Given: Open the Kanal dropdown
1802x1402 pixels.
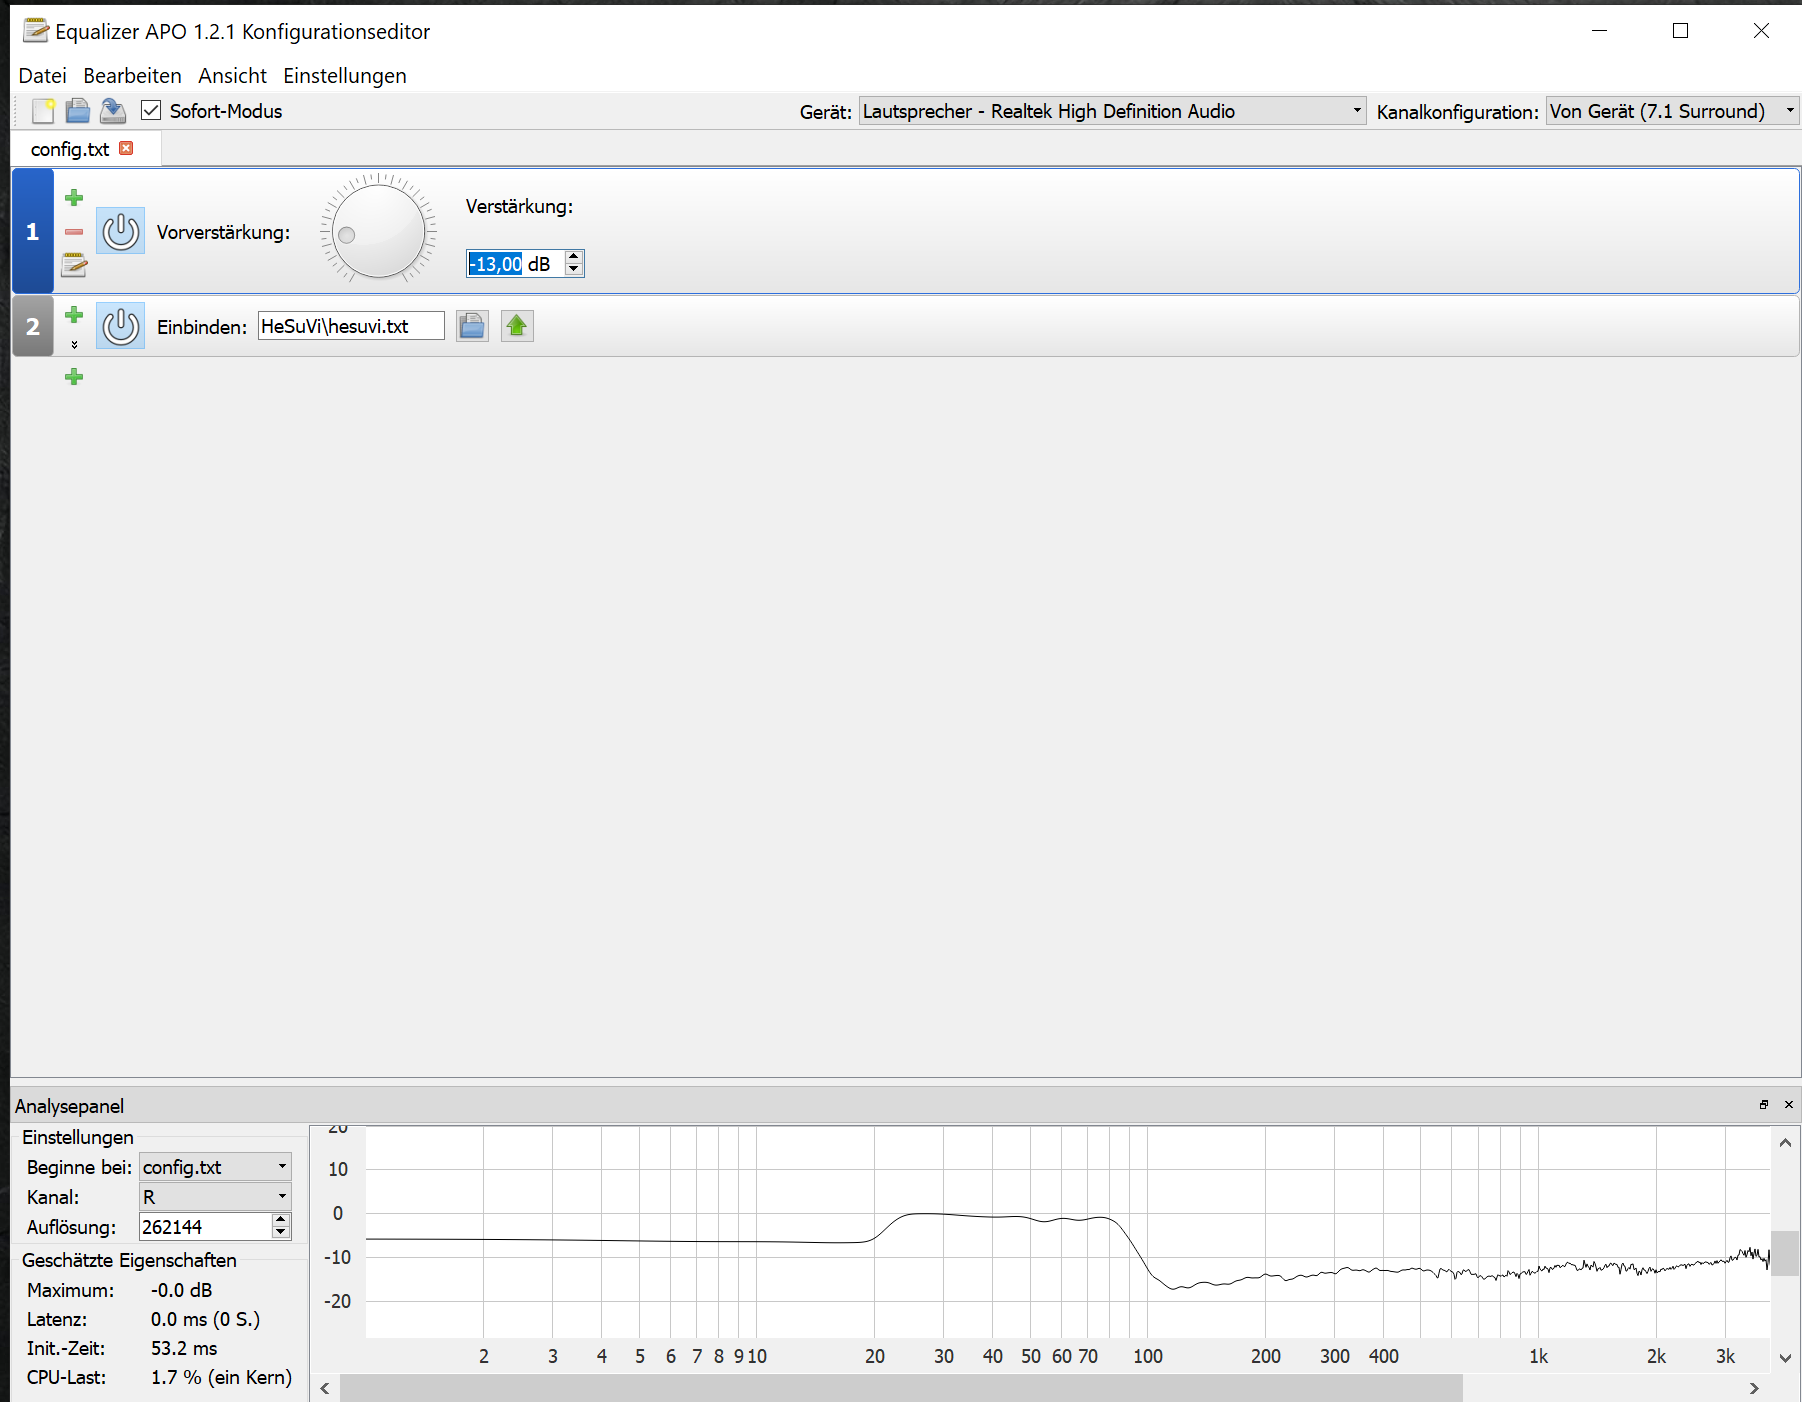Looking at the screenshot, I should pos(215,1197).
